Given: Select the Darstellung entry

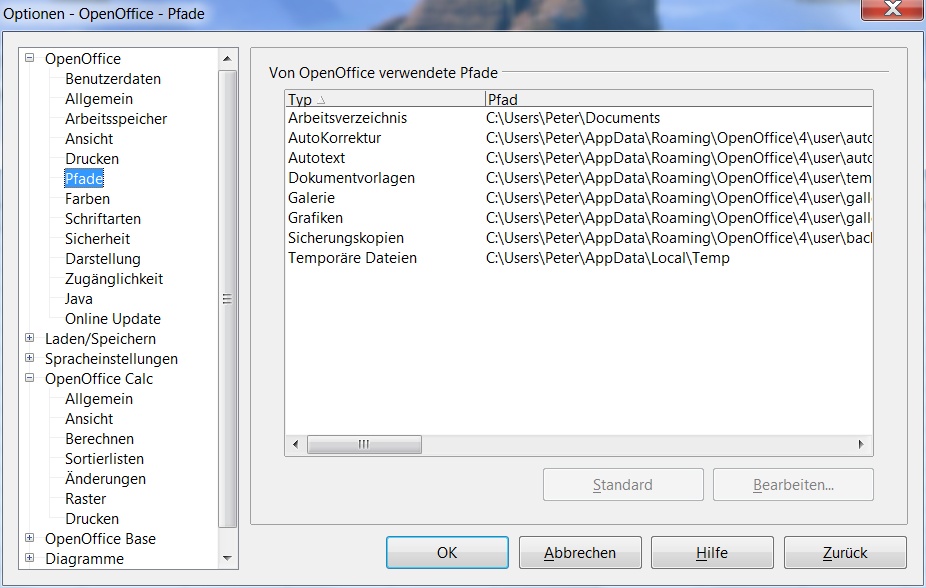Looking at the screenshot, I should [103, 259].
